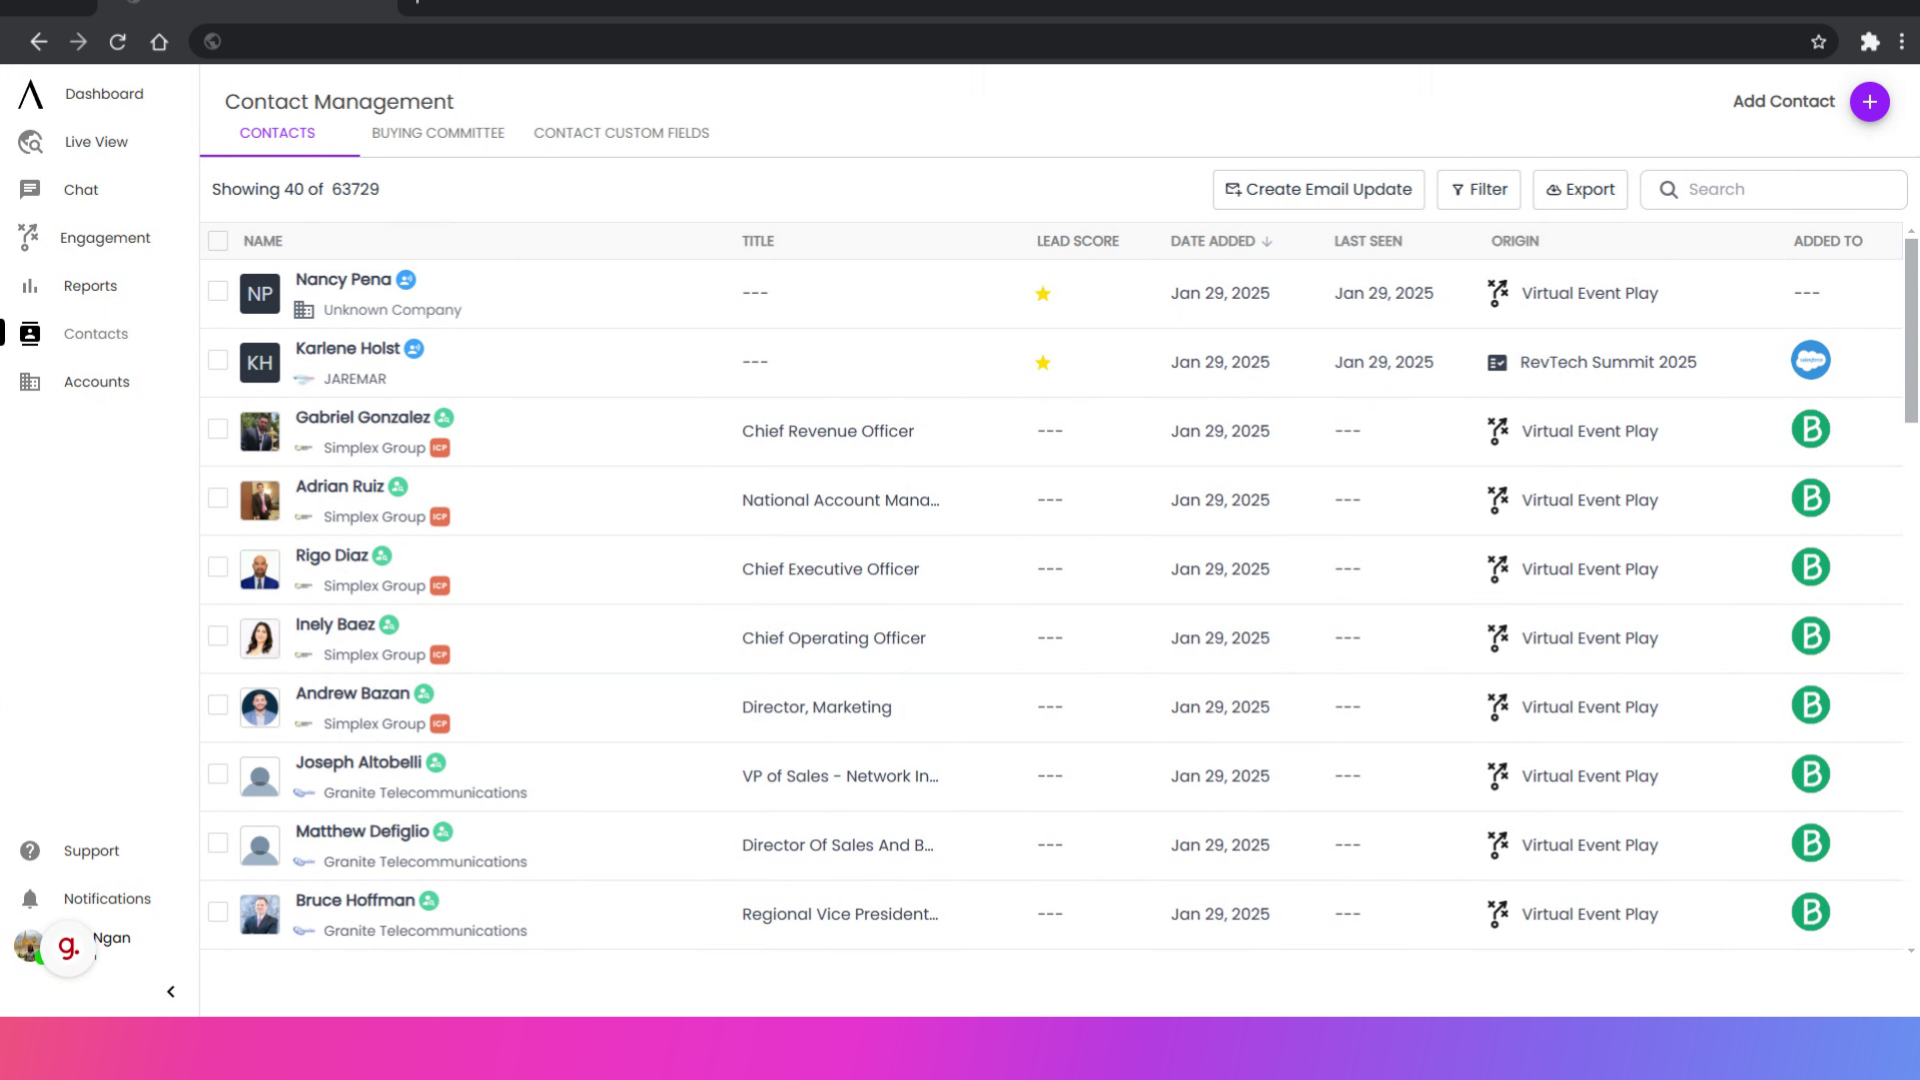This screenshot has height=1080, width=1920.
Task: Switch to the Buying Committee tab
Action: [438, 133]
